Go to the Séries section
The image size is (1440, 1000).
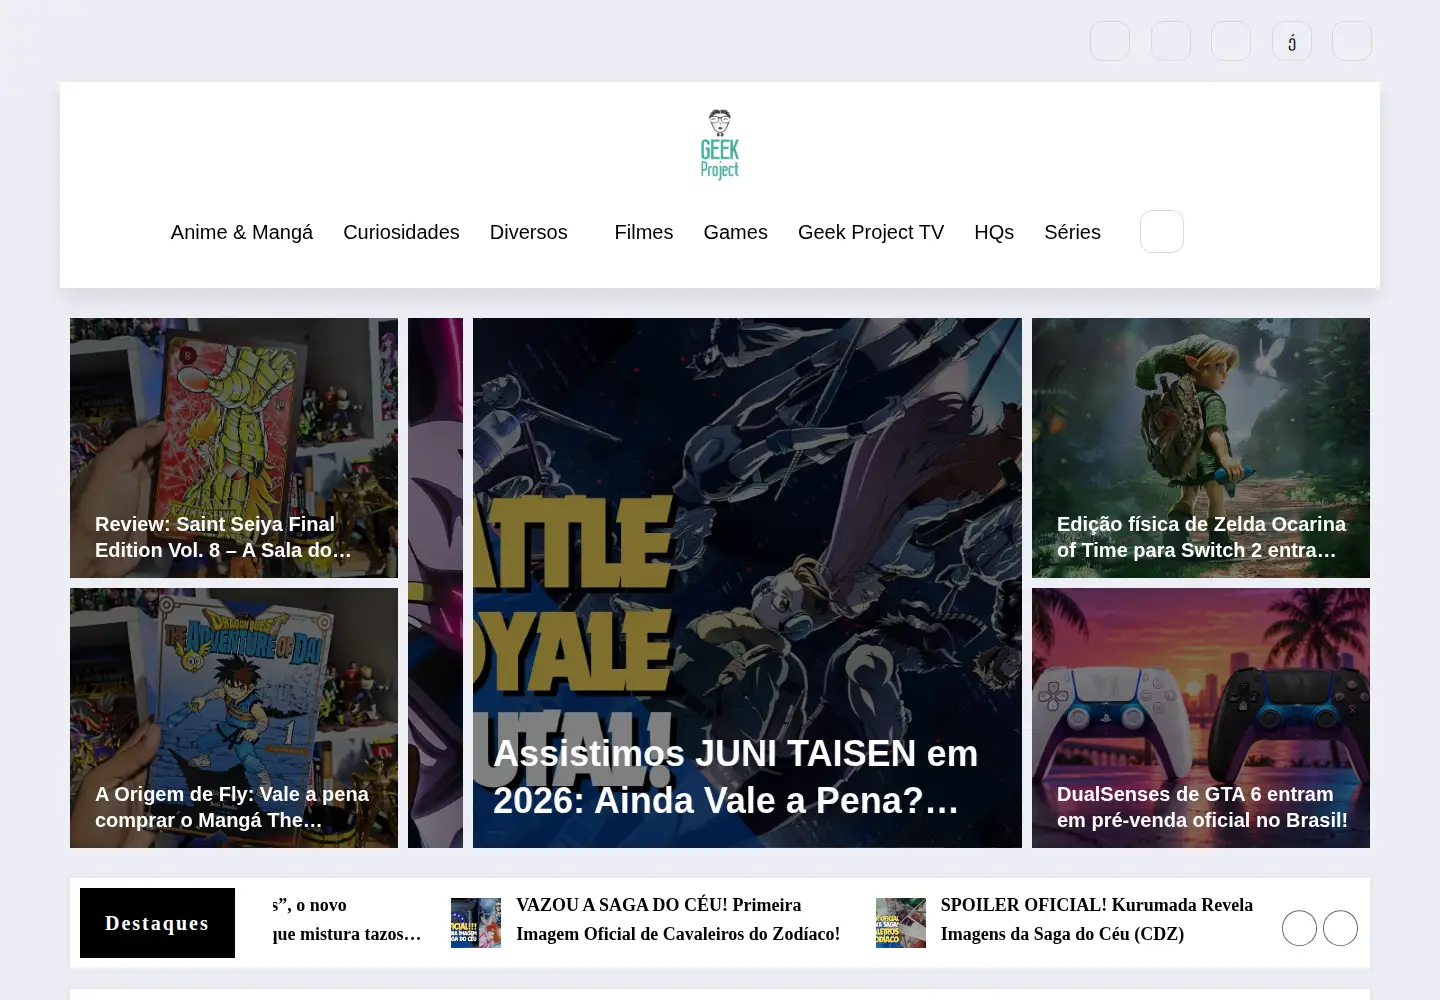(x=1072, y=232)
